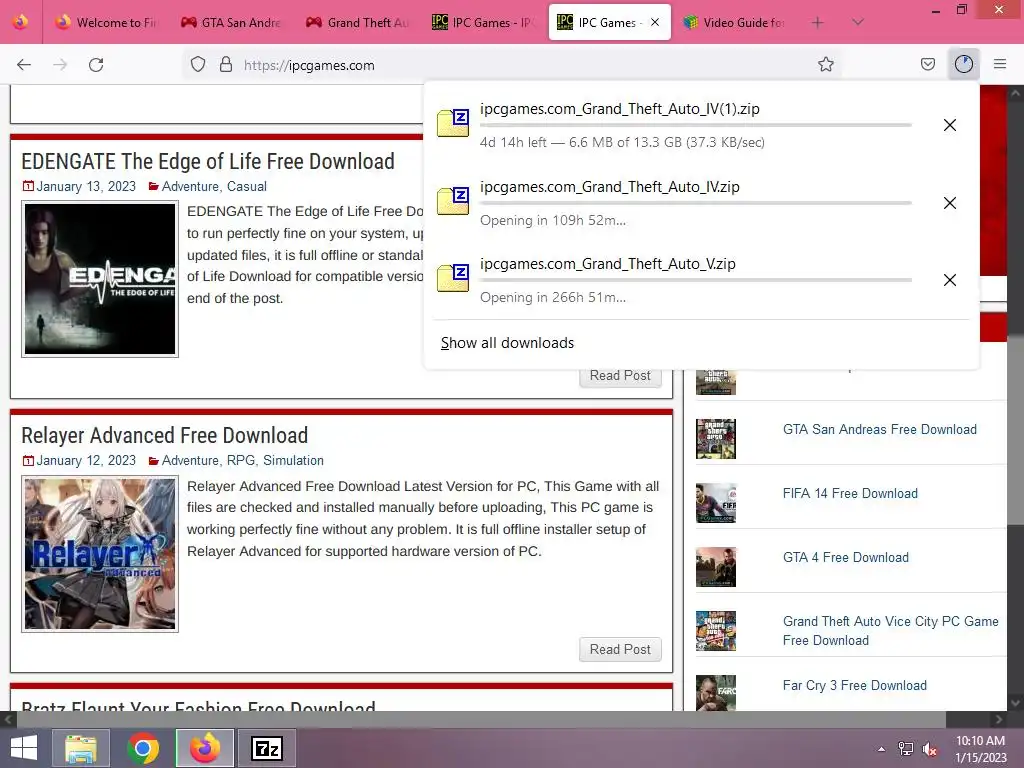Open Relayer Advanced Free Download title
This screenshot has width=1024, height=768.
coord(165,436)
